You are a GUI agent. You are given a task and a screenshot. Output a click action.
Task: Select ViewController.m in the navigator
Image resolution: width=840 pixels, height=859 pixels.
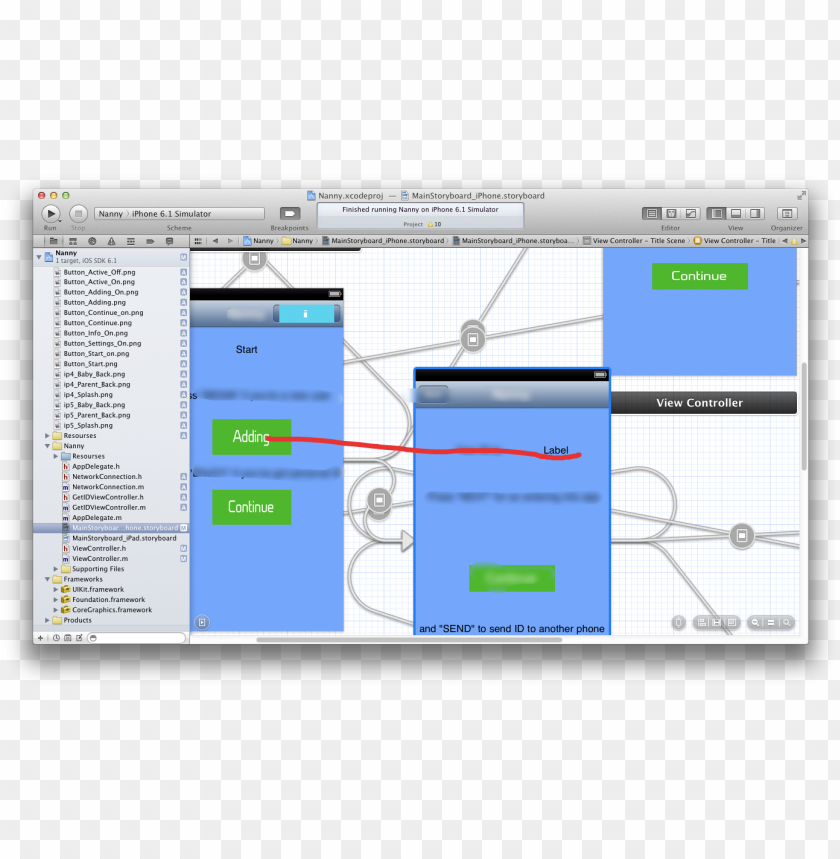coord(99,558)
